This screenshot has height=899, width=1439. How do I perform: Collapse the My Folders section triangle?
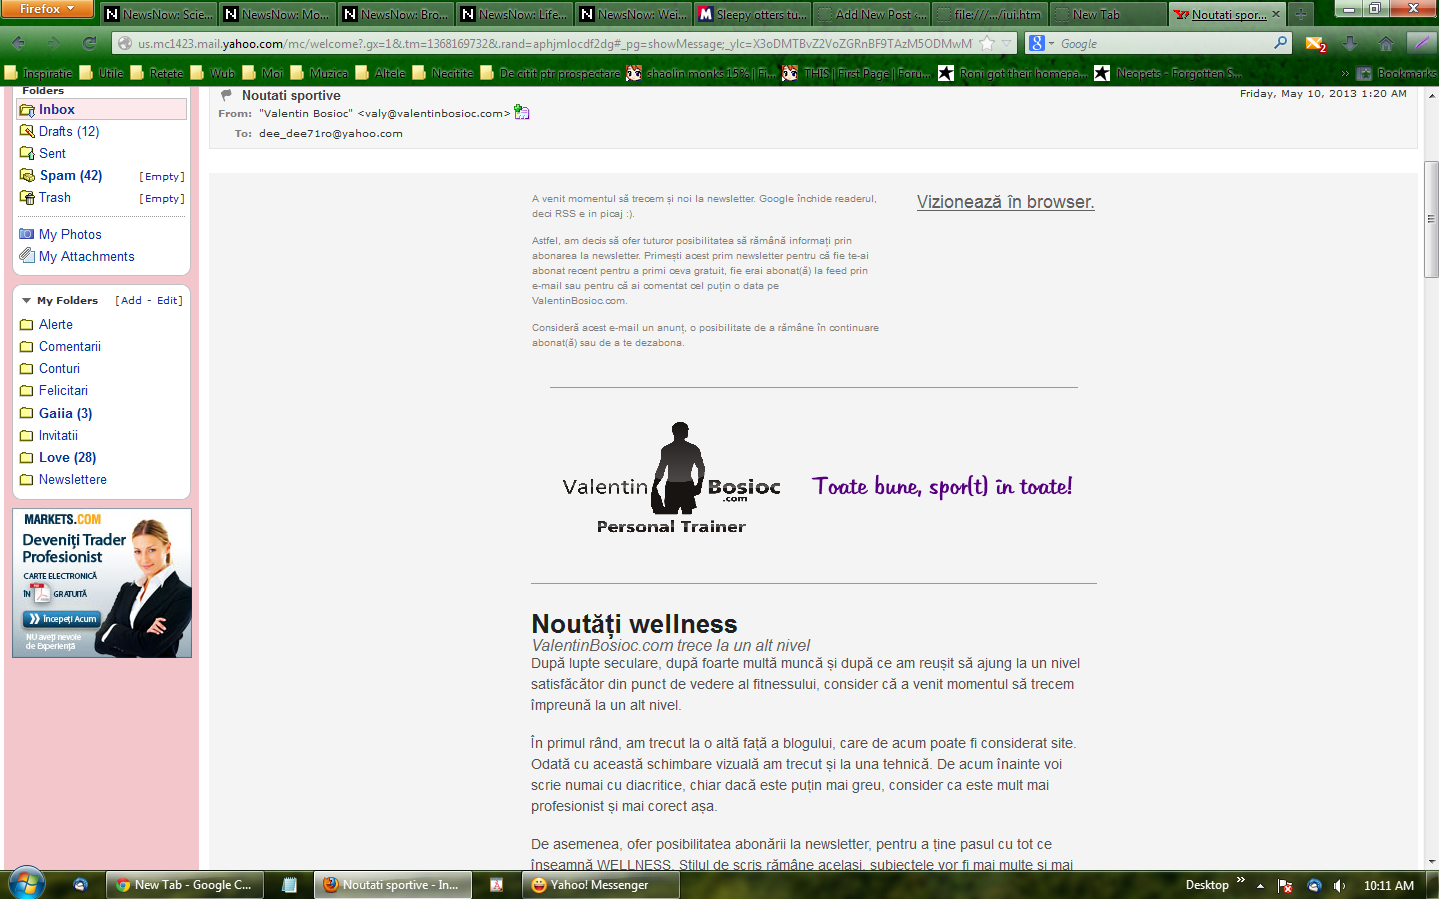point(26,300)
